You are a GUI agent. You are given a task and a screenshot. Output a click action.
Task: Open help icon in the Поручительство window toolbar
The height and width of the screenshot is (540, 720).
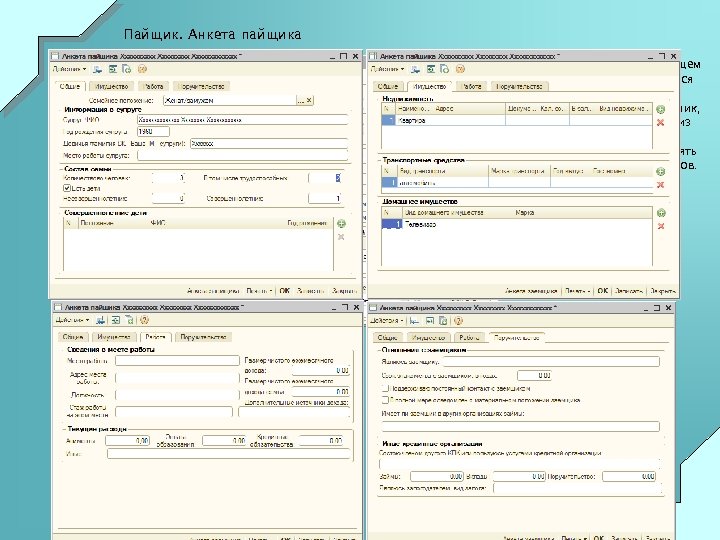pyautogui.click(x=458, y=321)
